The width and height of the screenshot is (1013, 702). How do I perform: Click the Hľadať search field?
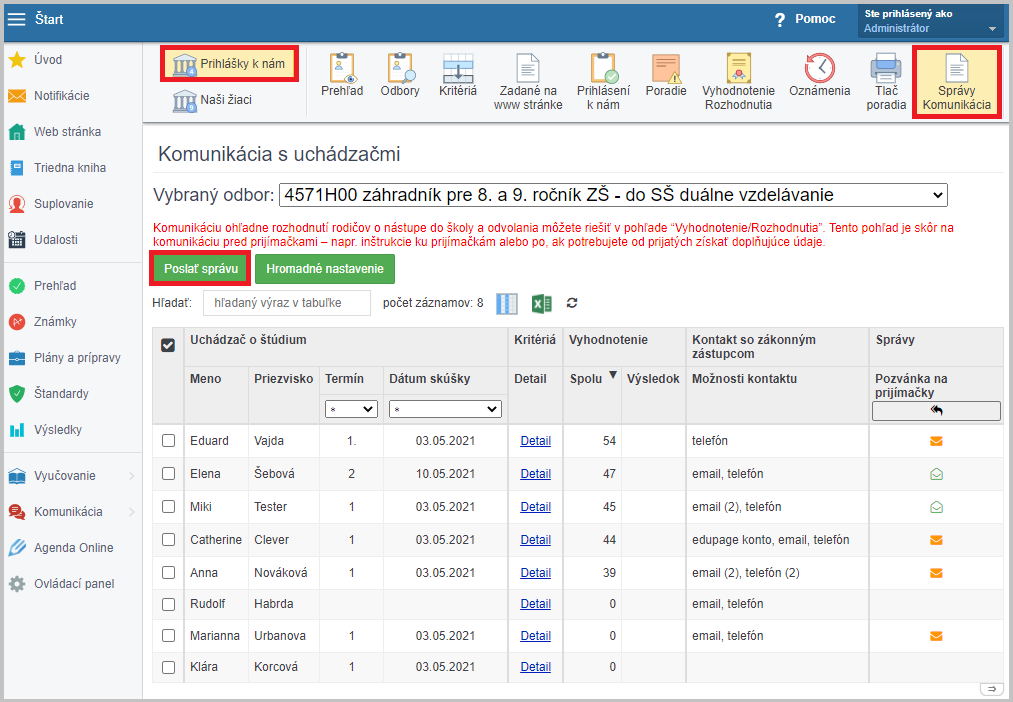(x=287, y=303)
